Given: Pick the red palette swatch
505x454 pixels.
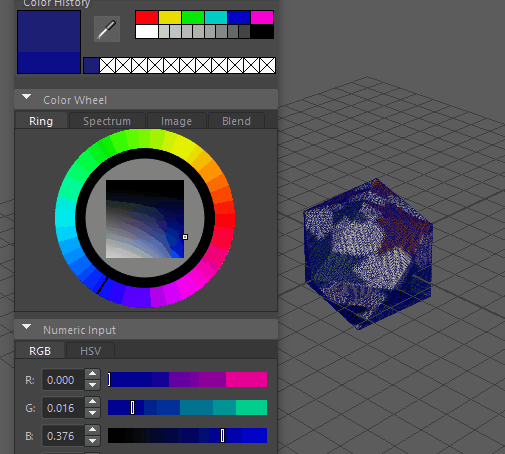Looking at the screenshot, I should pyautogui.click(x=147, y=18).
